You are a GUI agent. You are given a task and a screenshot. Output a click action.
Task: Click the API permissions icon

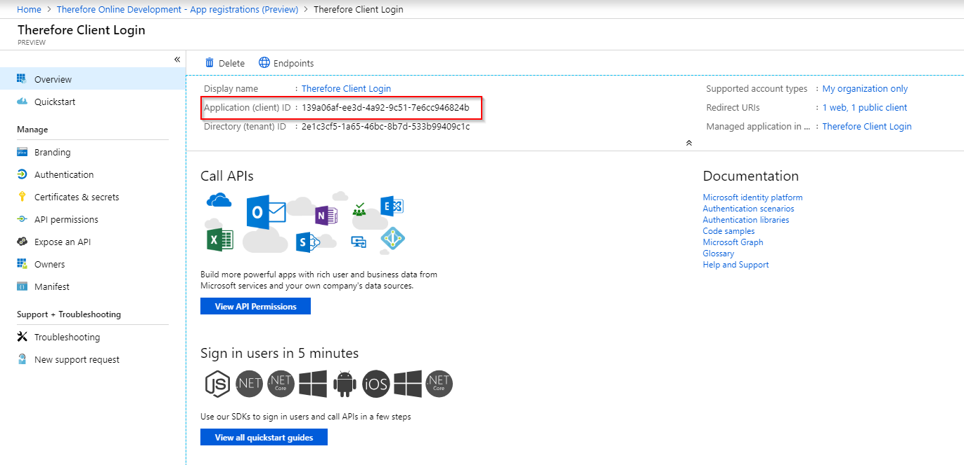pos(22,220)
